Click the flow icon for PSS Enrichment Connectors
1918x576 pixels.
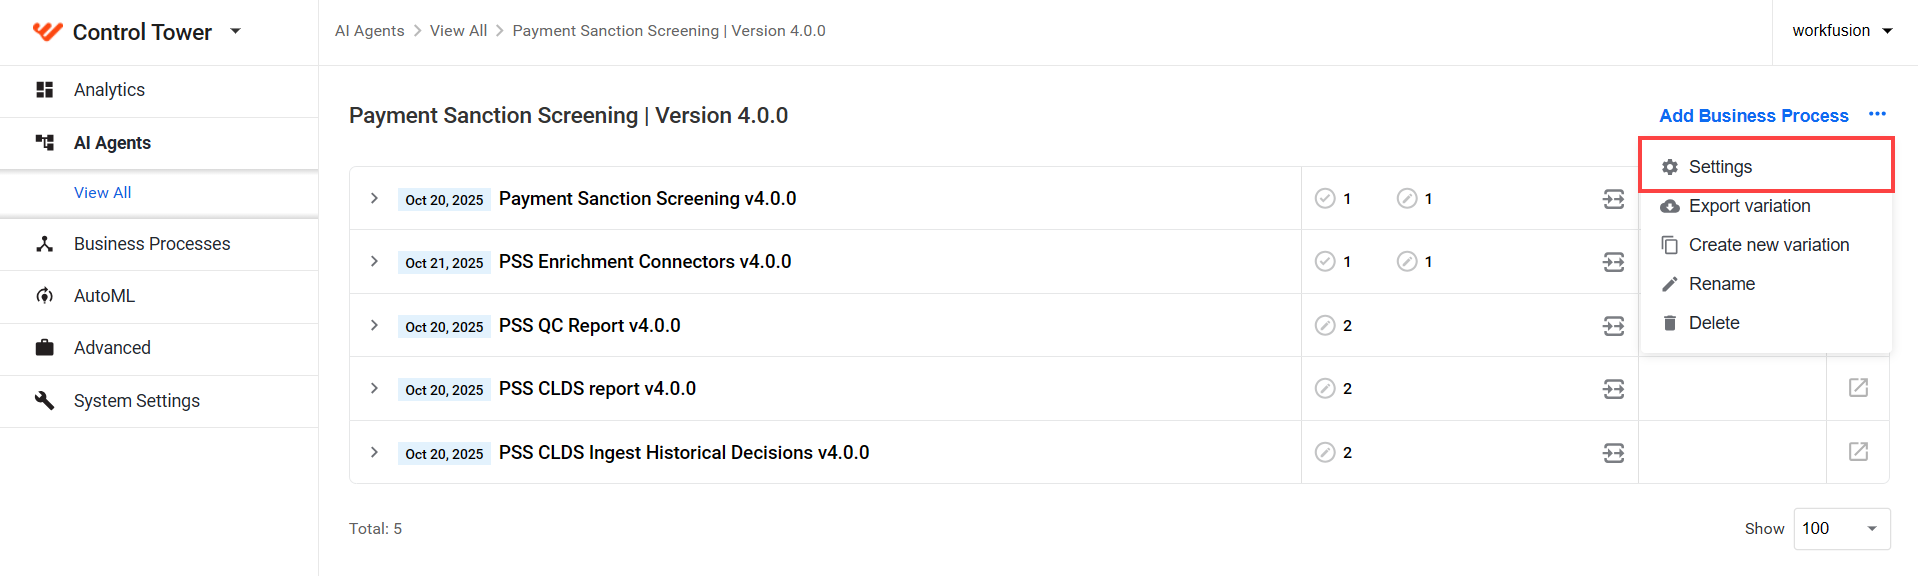1613,262
